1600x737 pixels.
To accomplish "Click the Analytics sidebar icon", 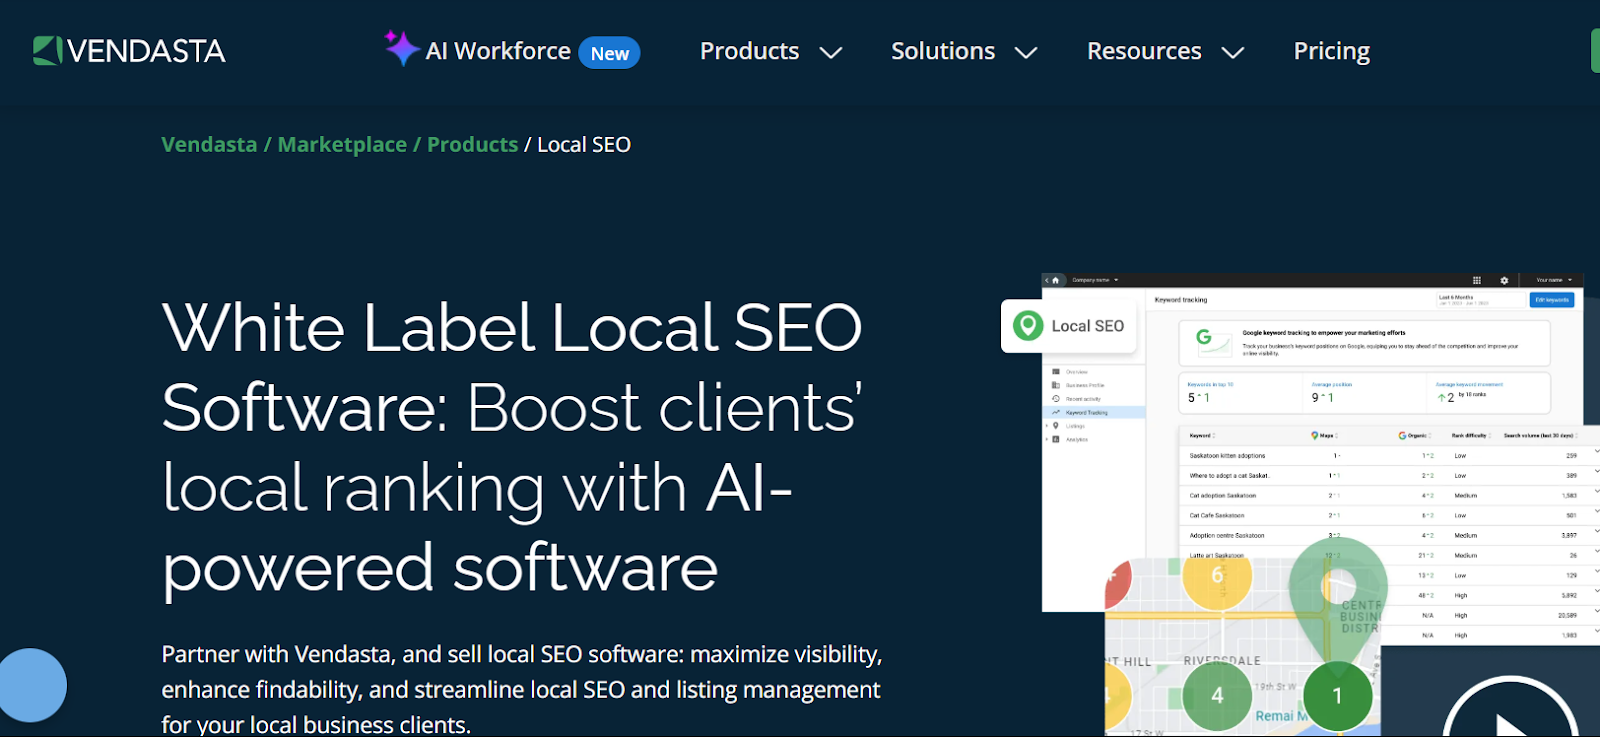I will click(x=1056, y=439).
